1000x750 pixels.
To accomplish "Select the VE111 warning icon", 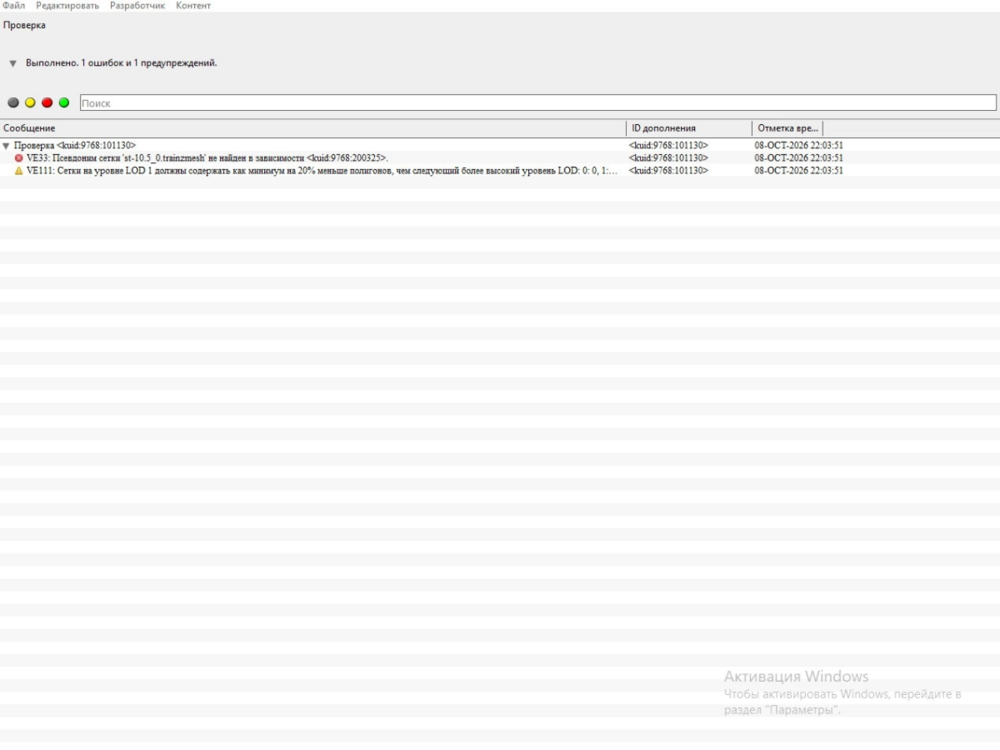I will 19,171.
